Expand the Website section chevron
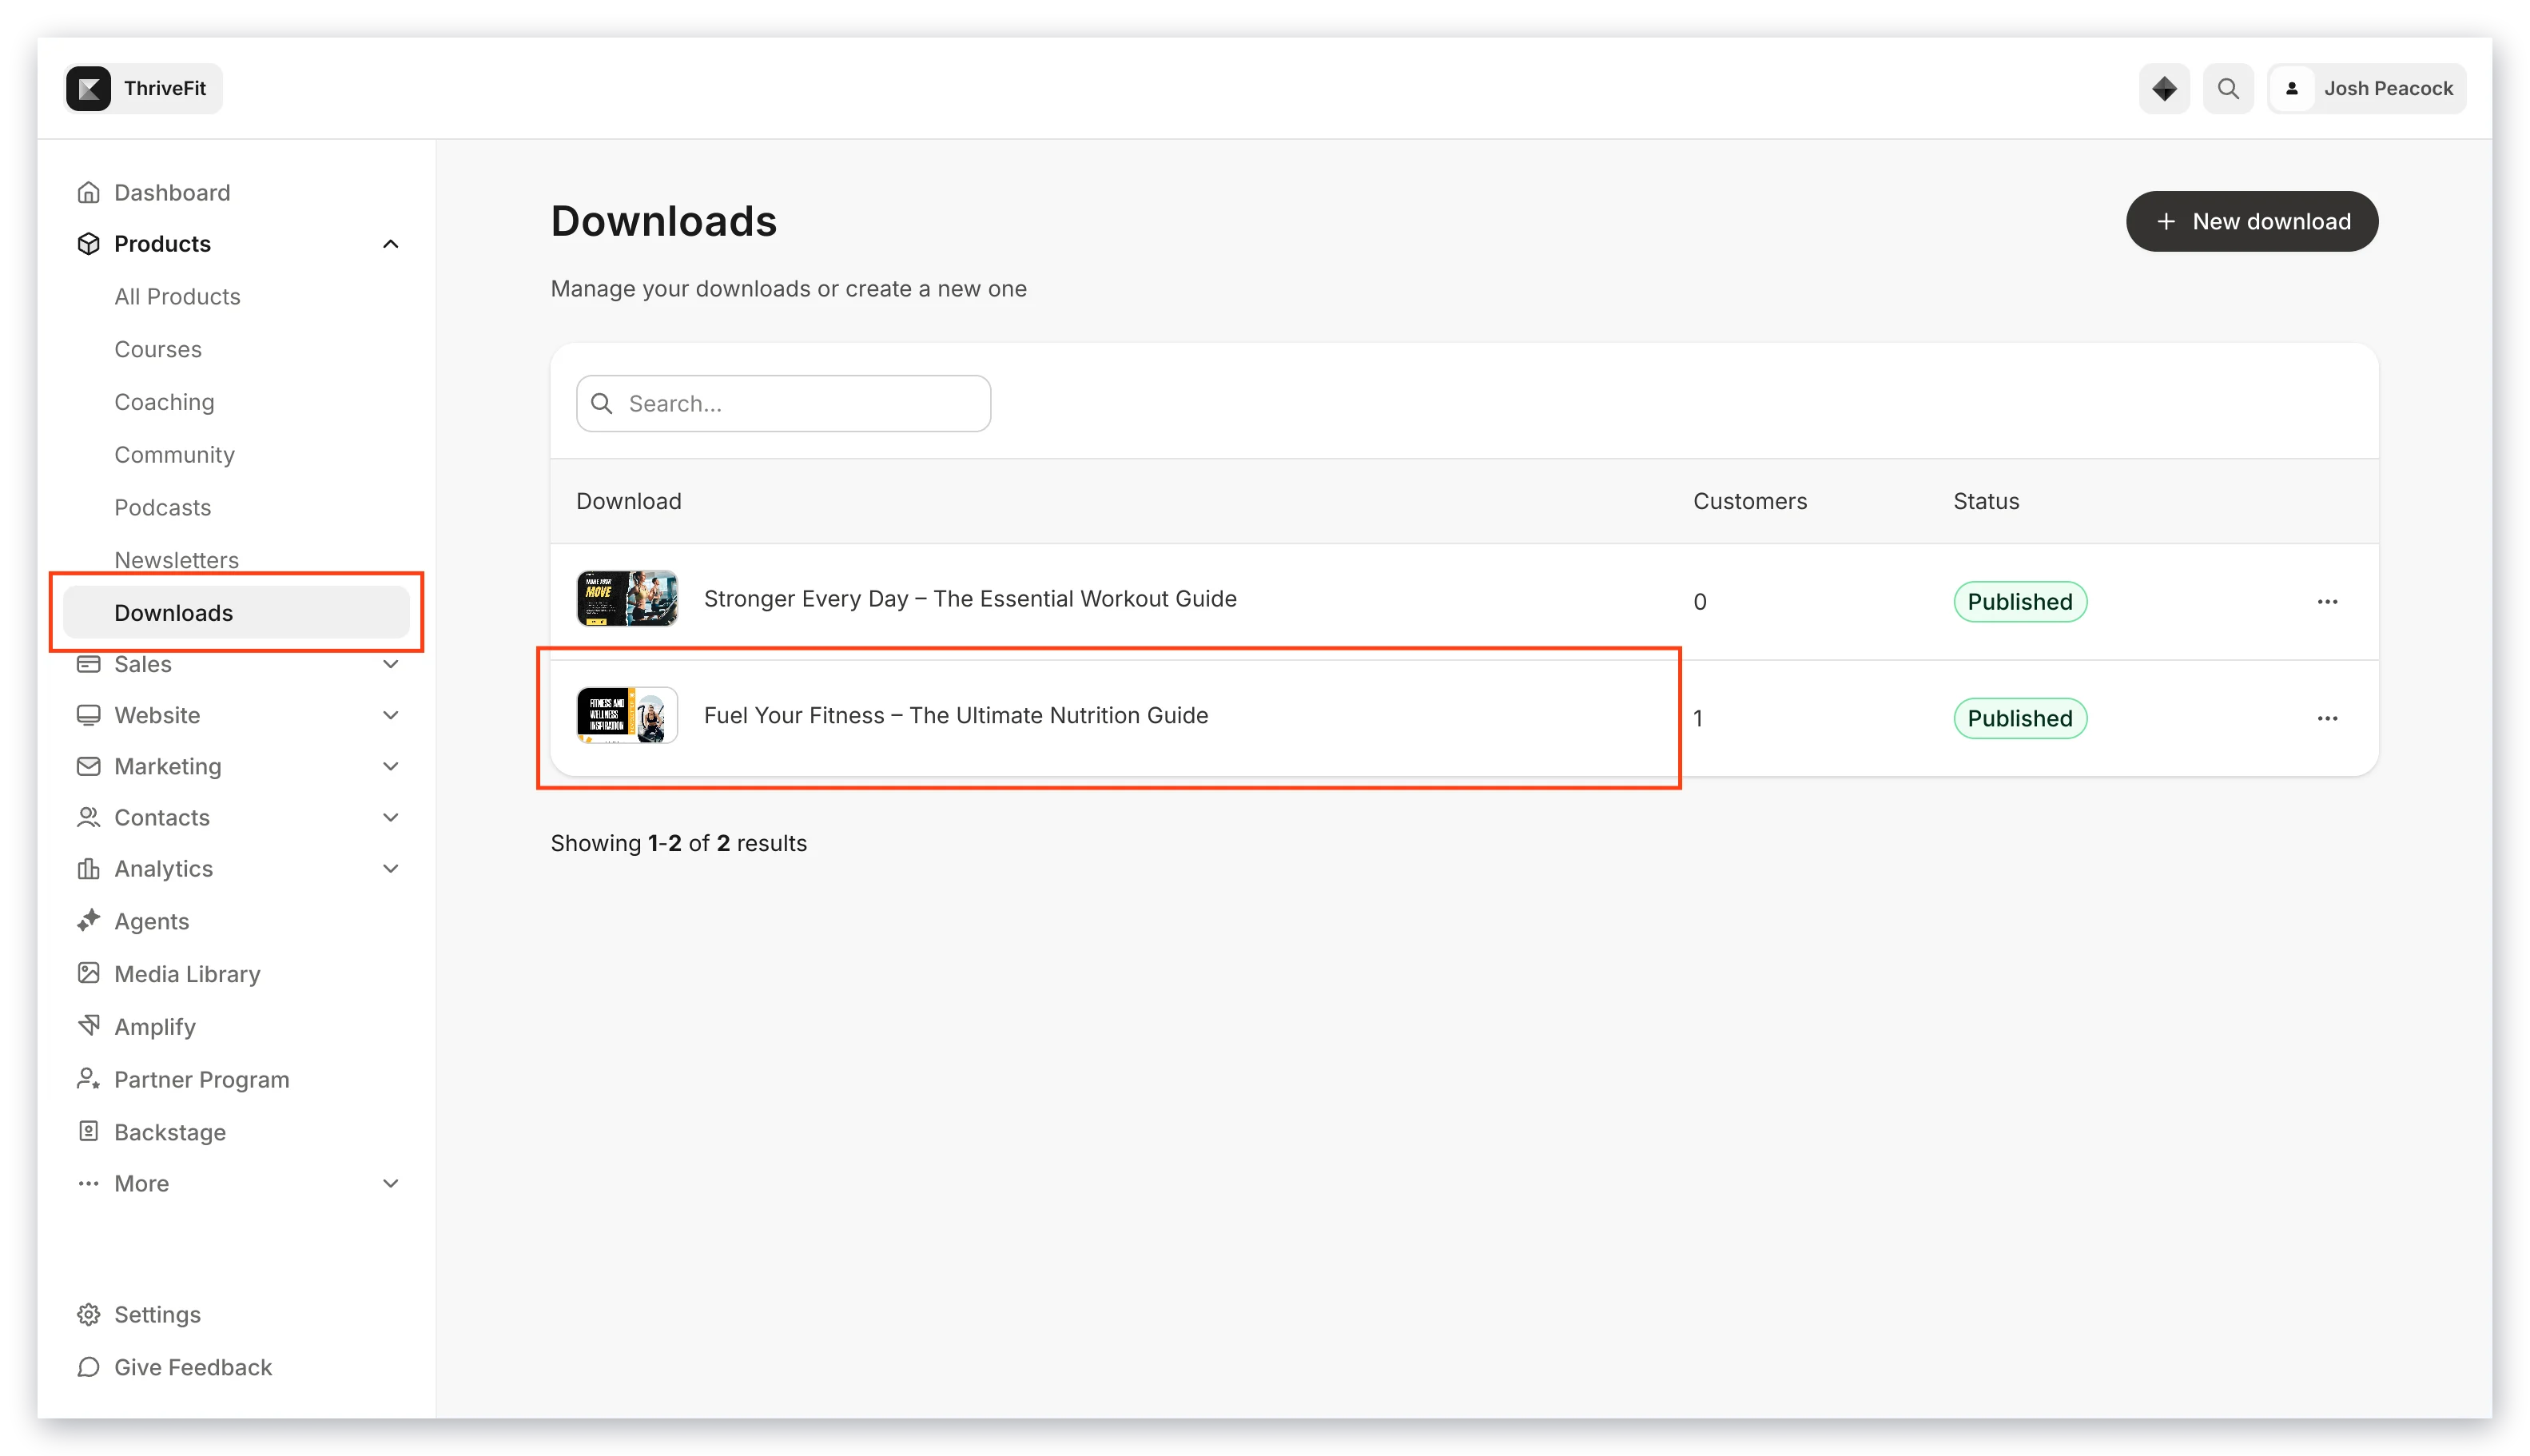The height and width of the screenshot is (1456, 2530). tap(390, 715)
